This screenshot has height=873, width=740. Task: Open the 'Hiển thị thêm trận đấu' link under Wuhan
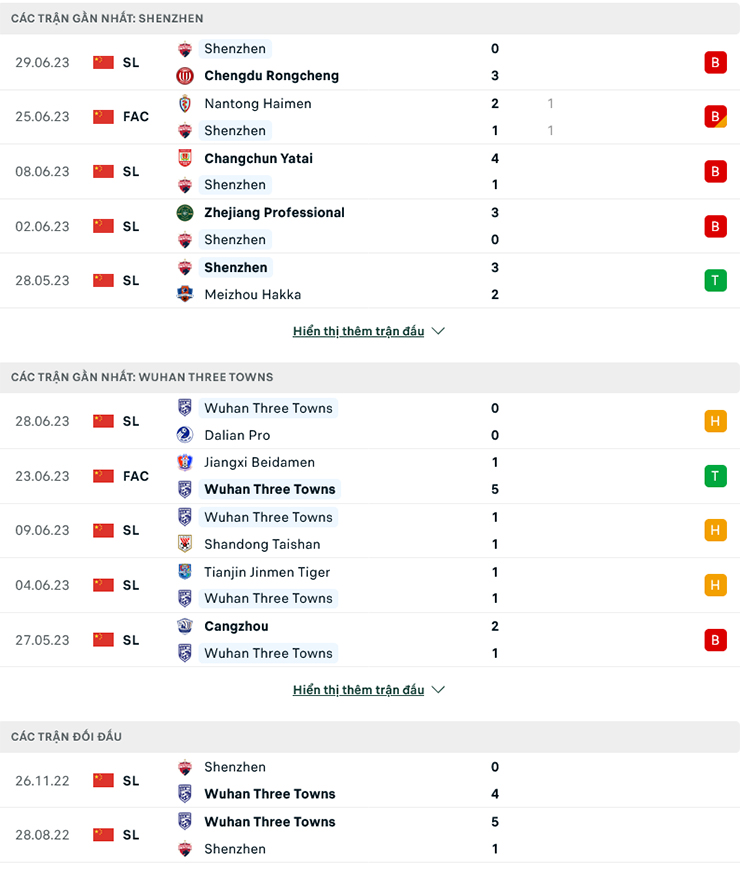(358, 690)
